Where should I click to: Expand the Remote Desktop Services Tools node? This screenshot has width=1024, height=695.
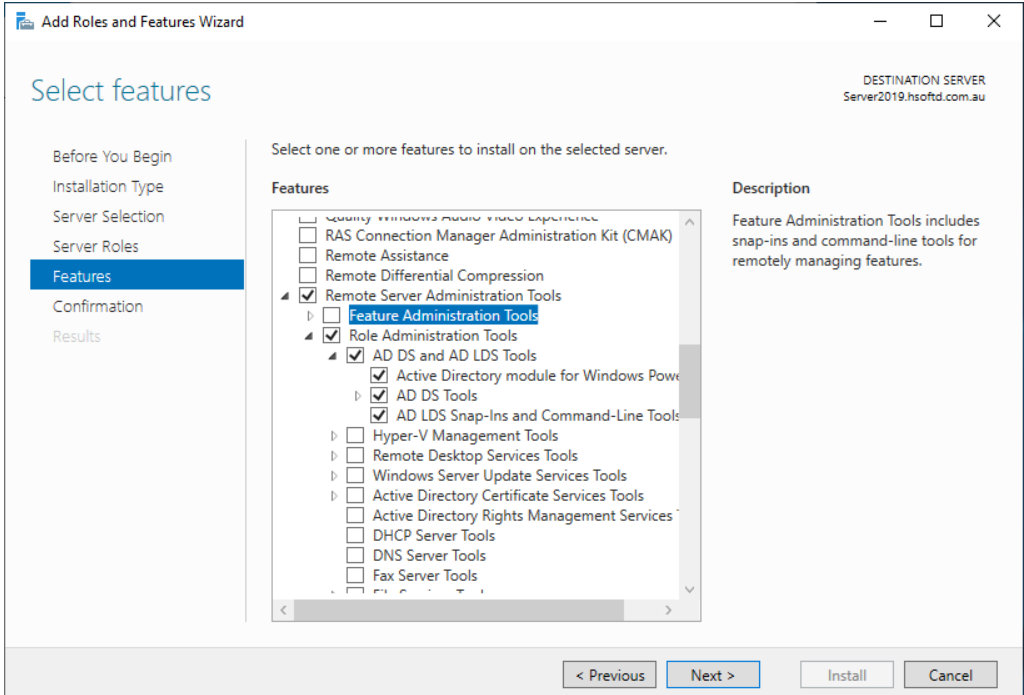coord(334,456)
